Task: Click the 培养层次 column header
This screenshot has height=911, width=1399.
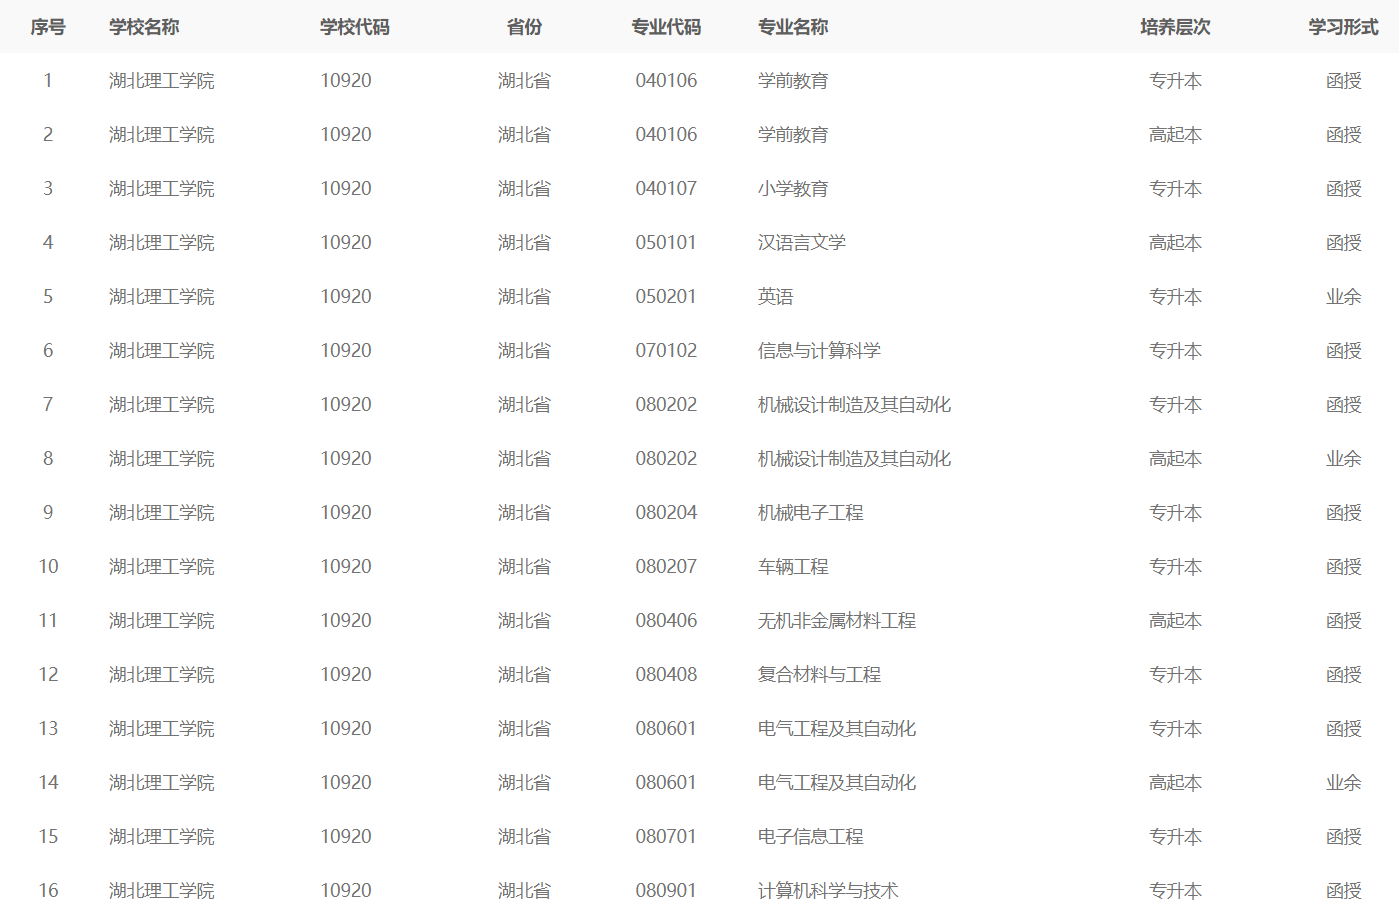Action: 1175,27
